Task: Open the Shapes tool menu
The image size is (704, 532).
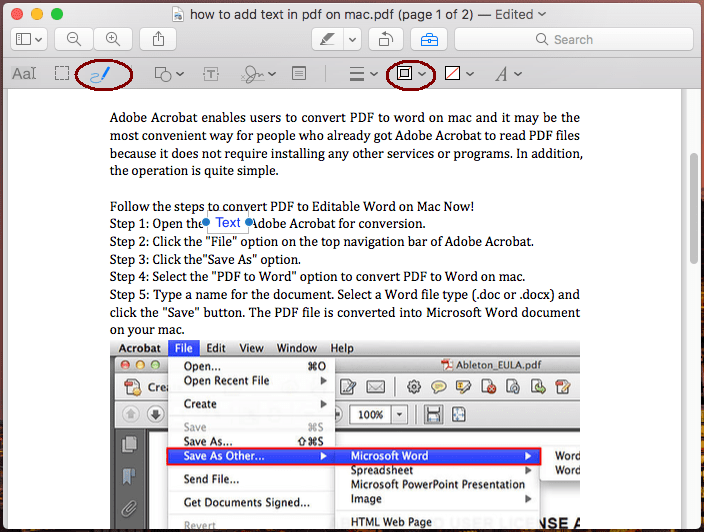Action: (163, 74)
